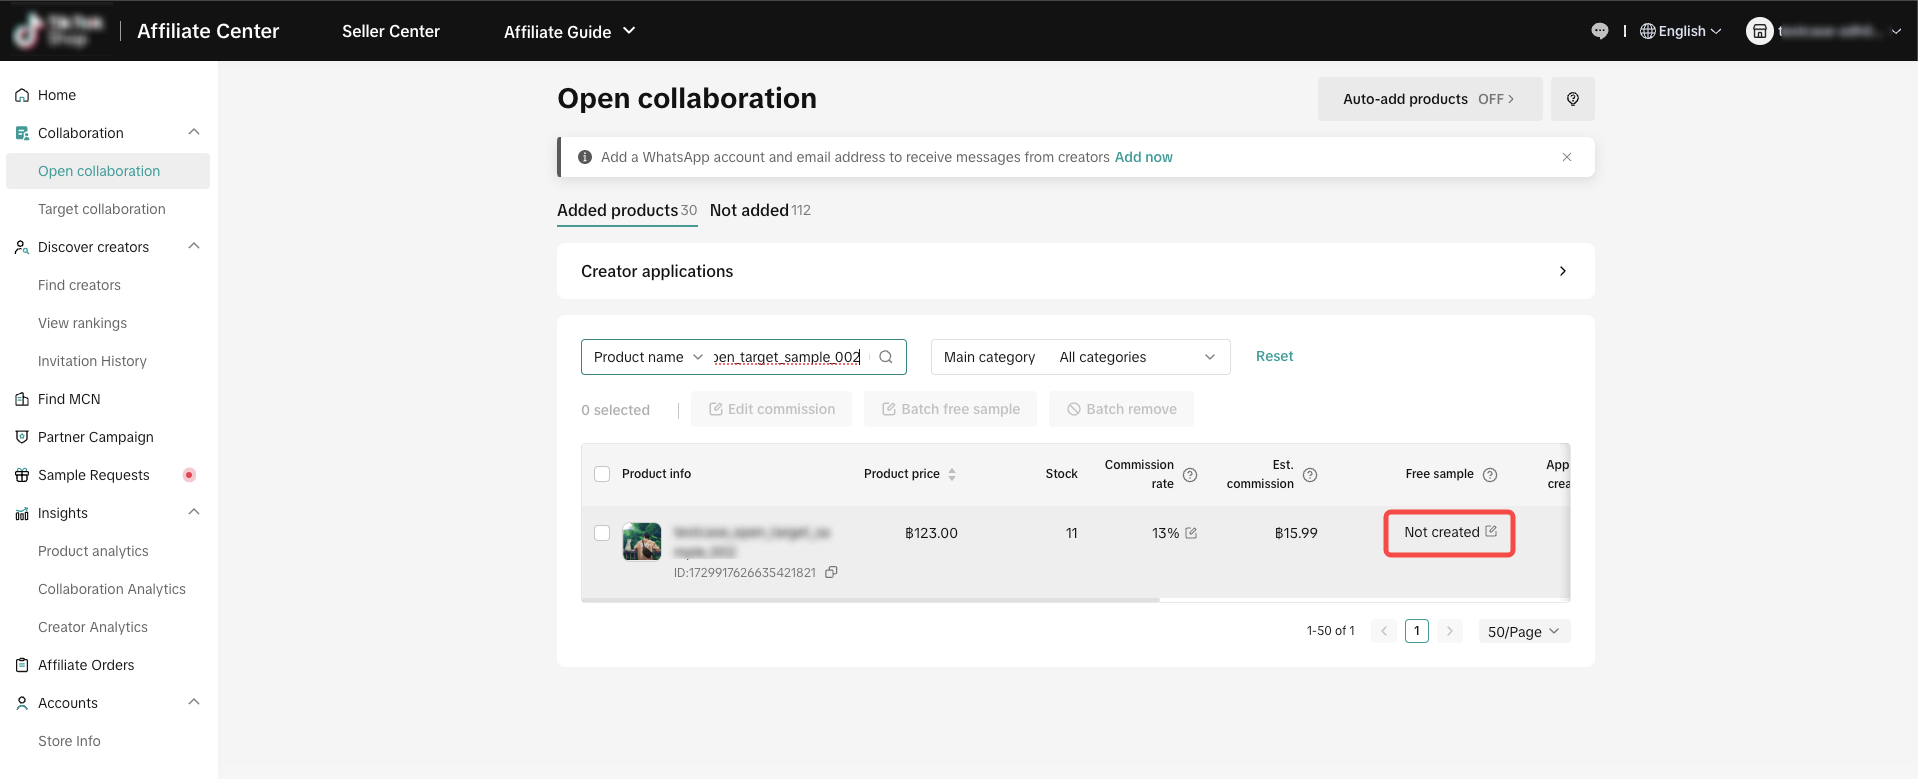
Task: Click the edit icon beside Not created
Action: [1491, 531]
